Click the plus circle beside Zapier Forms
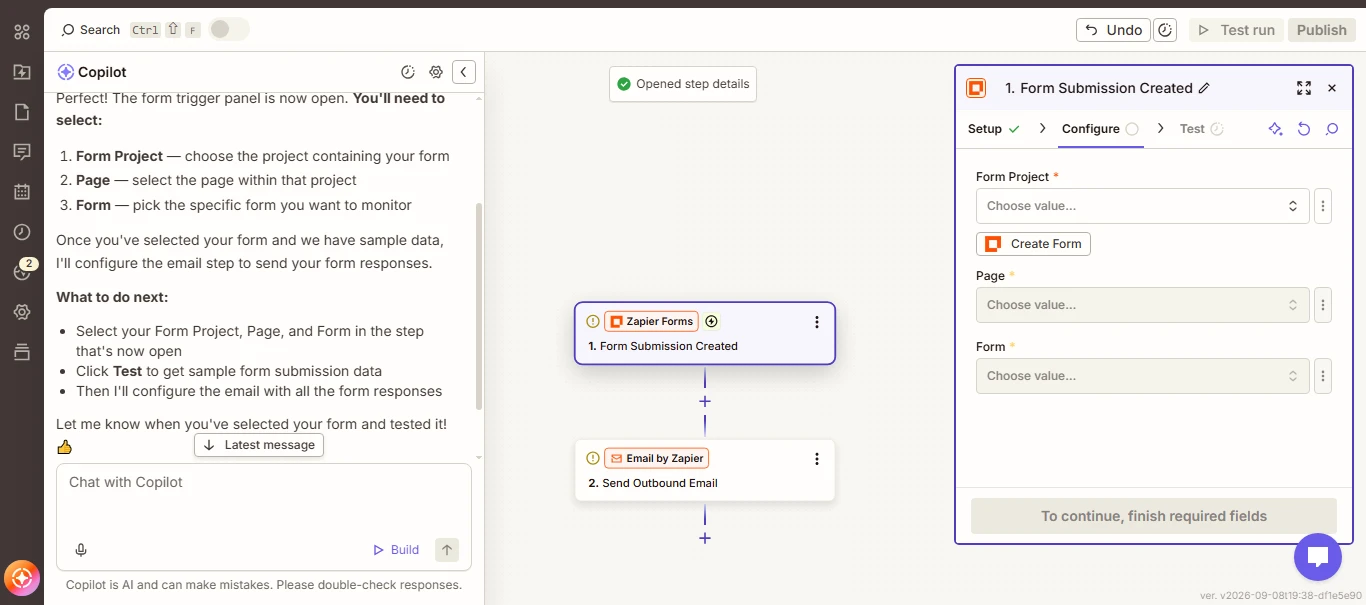This screenshot has height=605, width=1366. (x=711, y=322)
